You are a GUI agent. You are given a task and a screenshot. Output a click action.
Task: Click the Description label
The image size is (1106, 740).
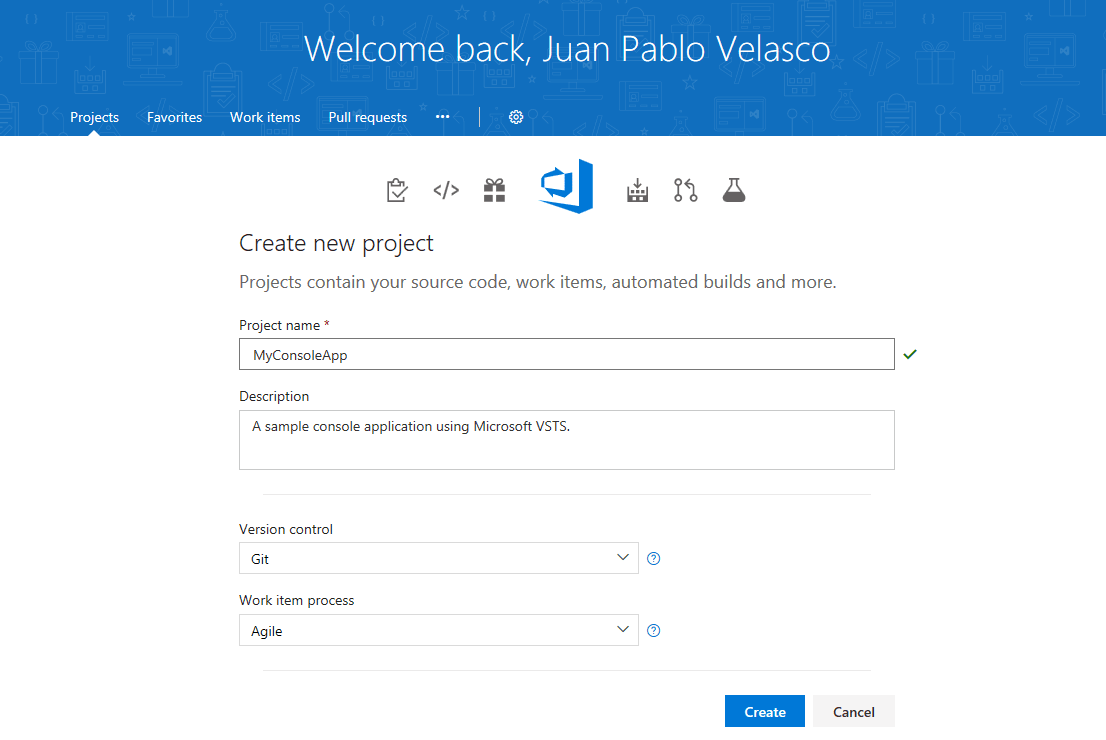[x=274, y=396]
